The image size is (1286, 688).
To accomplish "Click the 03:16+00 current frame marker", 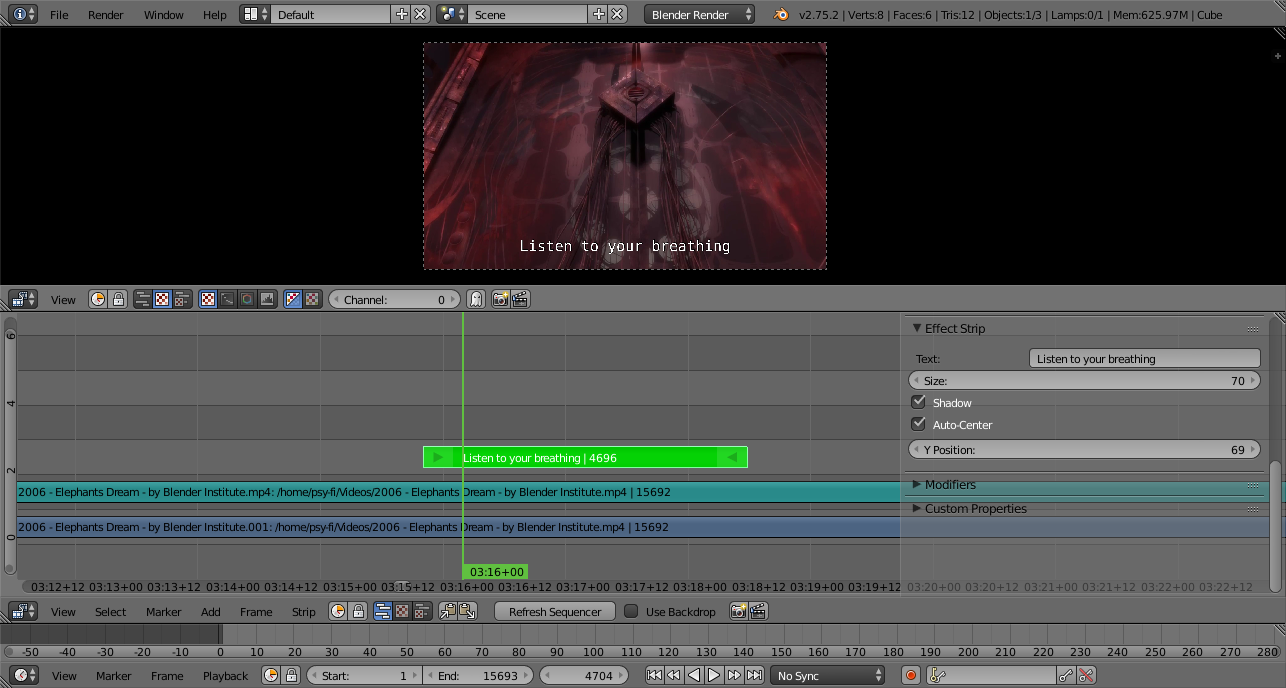I will 495,572.
